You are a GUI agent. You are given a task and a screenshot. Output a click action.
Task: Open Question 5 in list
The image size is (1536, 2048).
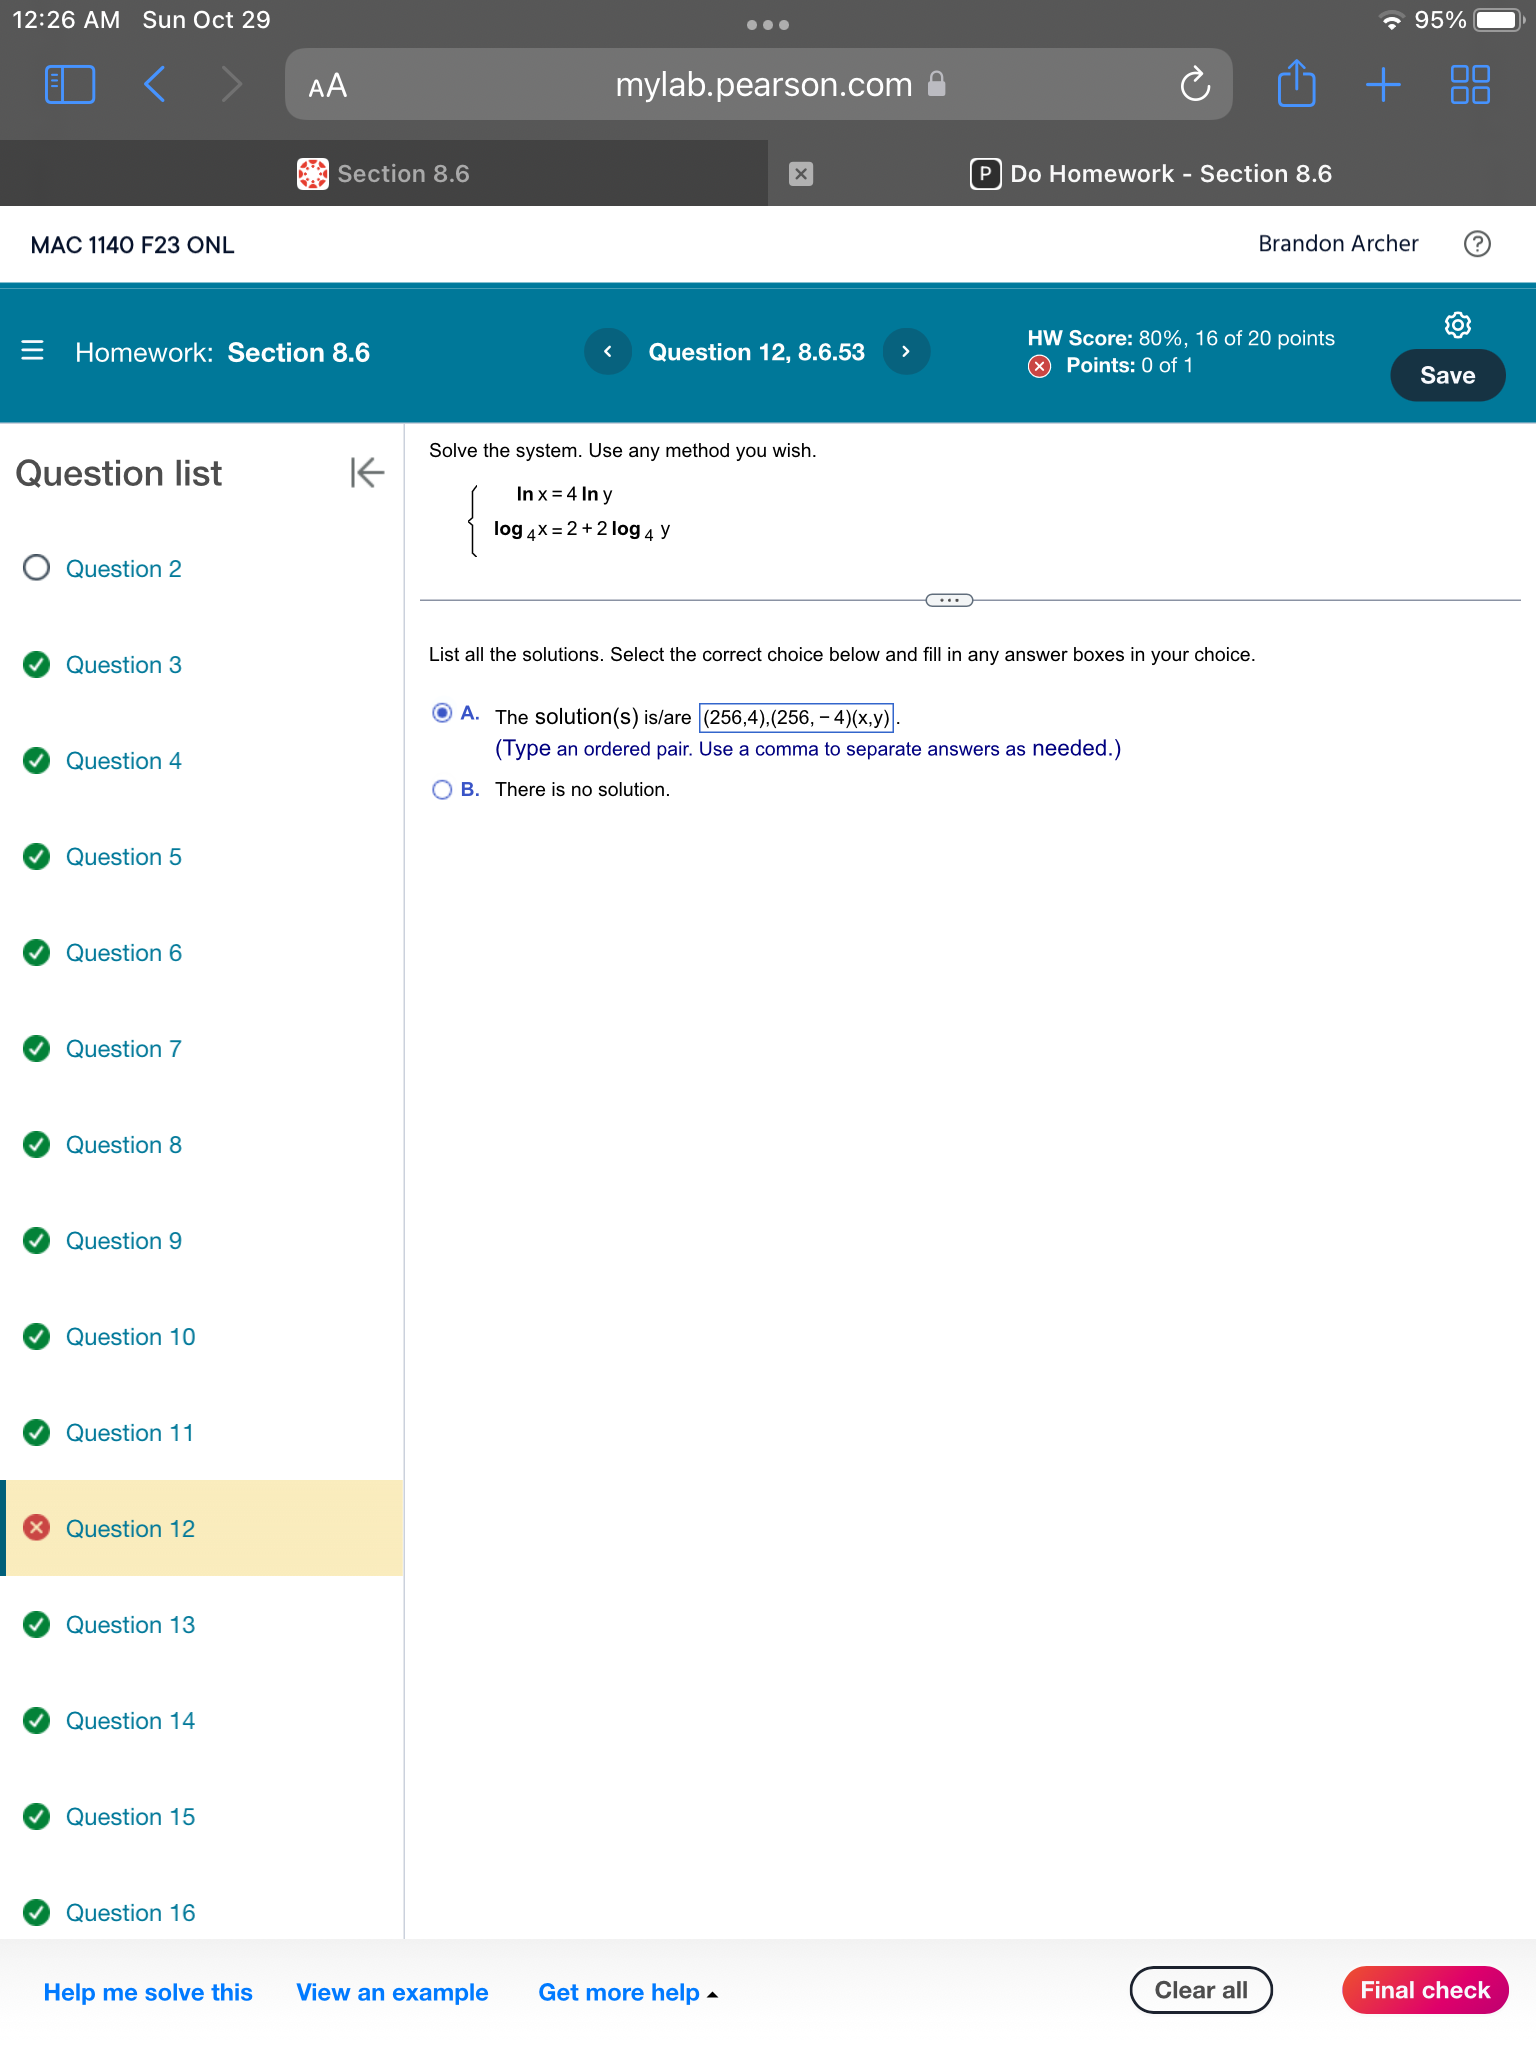click(124, 857)
